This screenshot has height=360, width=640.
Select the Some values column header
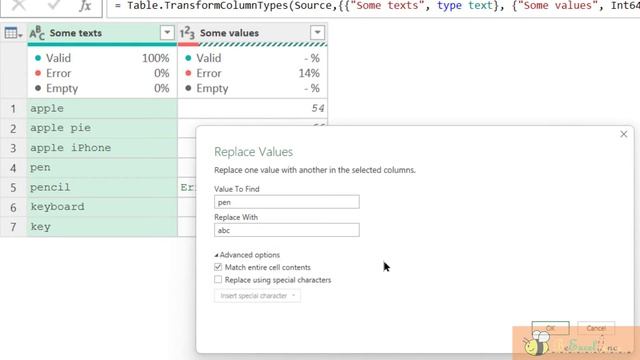point(253,33)
